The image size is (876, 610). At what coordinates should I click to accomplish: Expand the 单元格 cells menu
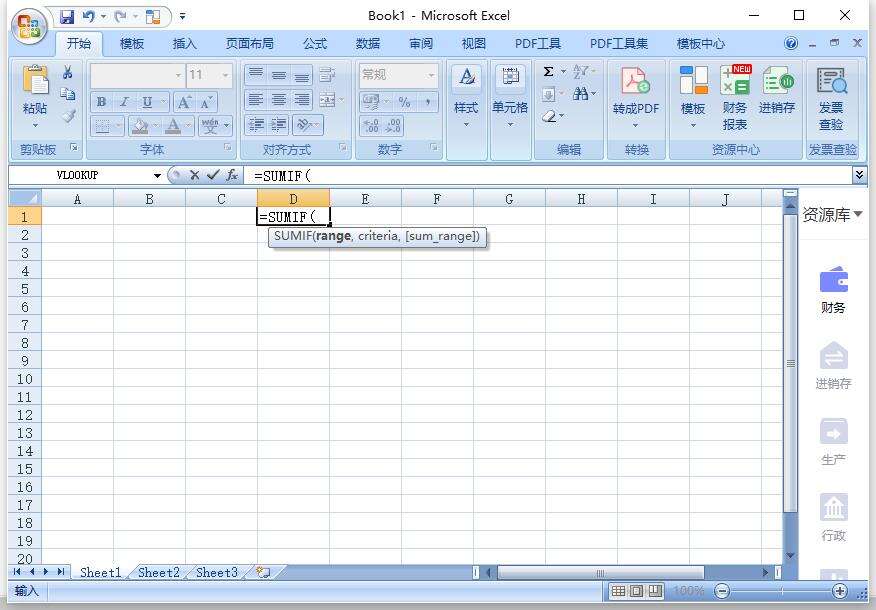tap(510, 125)
